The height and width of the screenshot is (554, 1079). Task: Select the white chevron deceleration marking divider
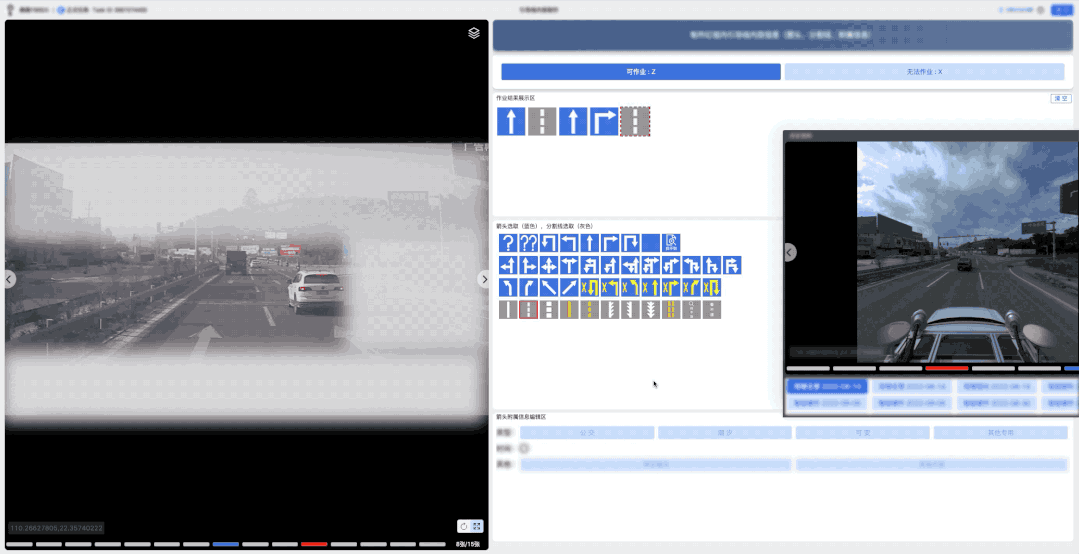tap(650, 310)
